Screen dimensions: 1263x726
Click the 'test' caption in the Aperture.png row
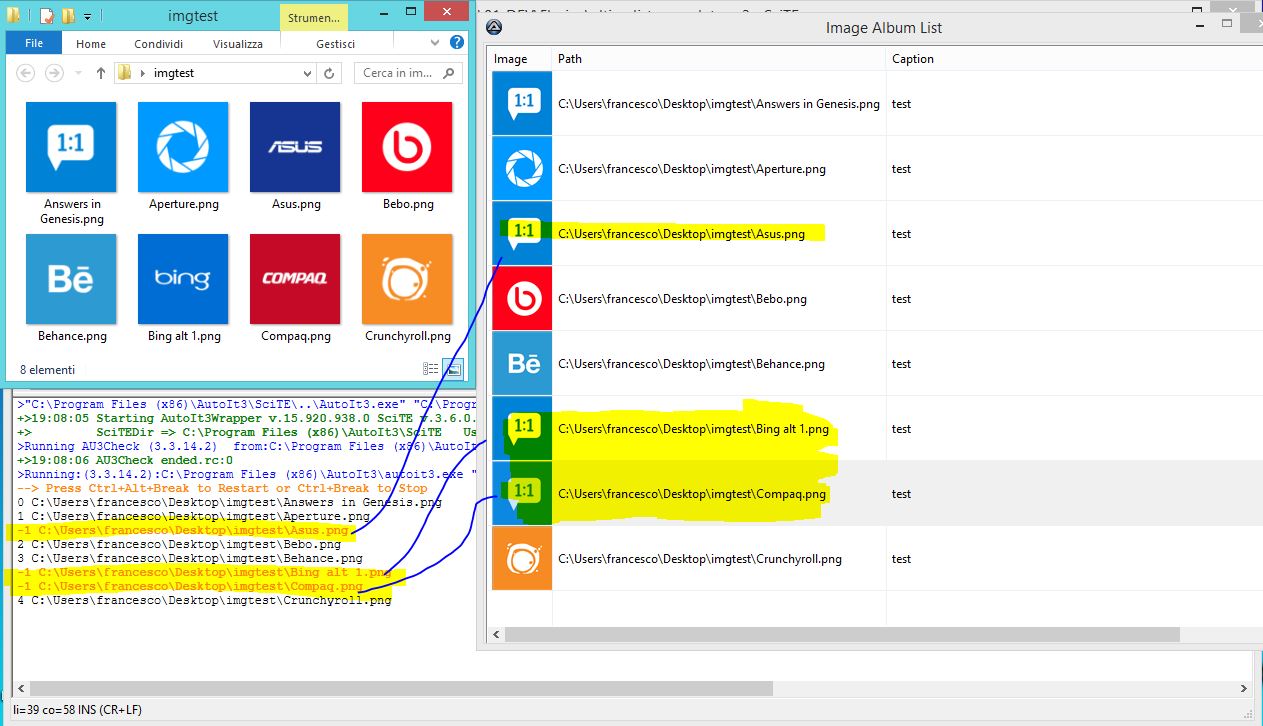pyautogui.click(x=901, y=169)
